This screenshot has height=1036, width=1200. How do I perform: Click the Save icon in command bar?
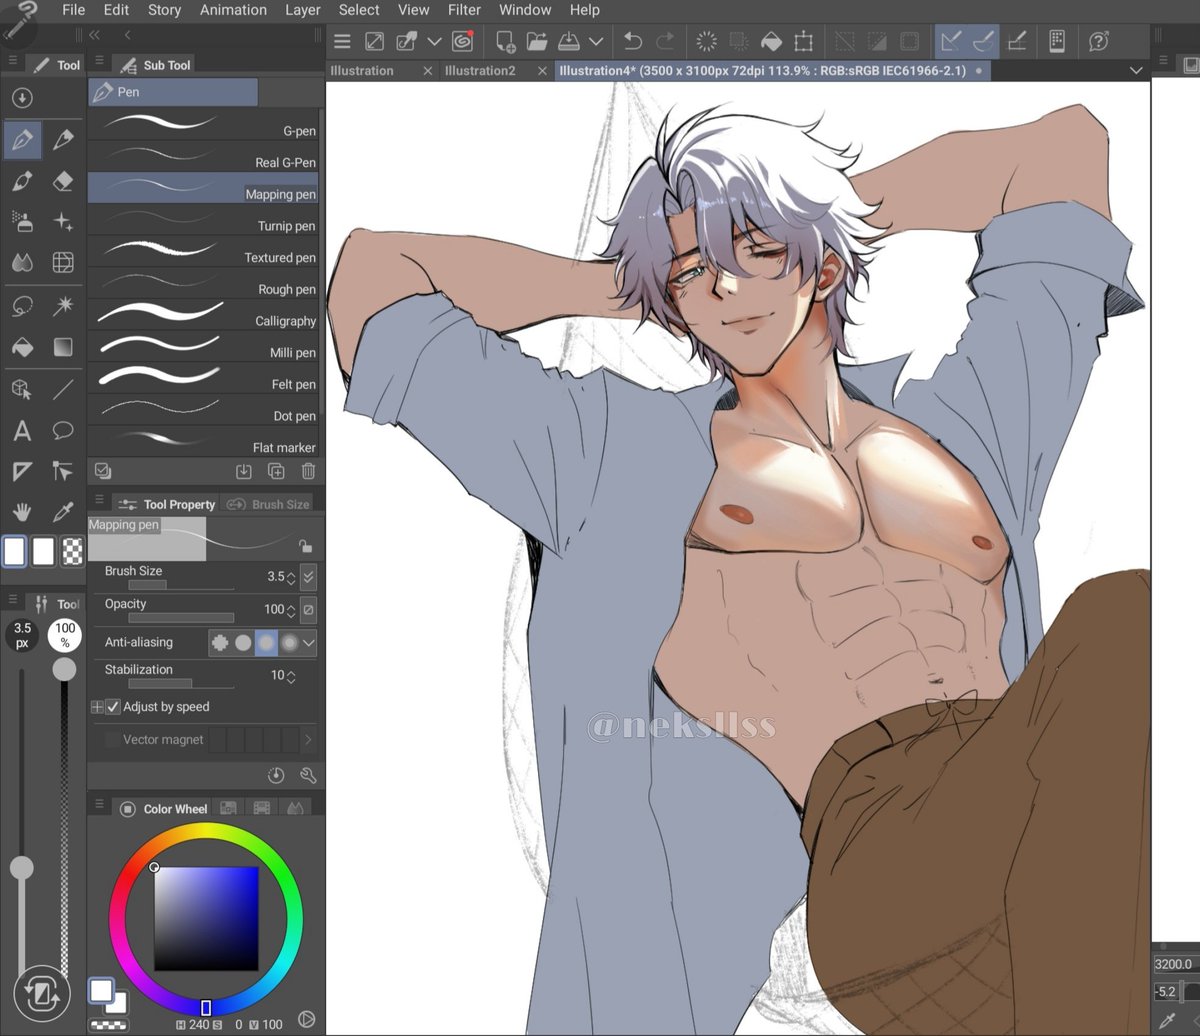pyautogui.click(x=569, y=41)
